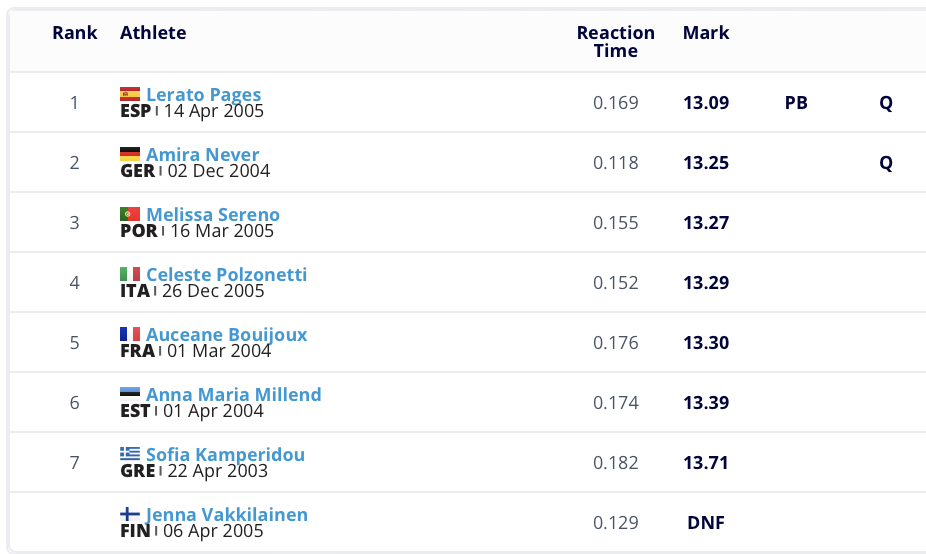The height and width of the screenshot is (554, 926).
Task: Click Sofia Kamperidou name link
Action: click(225, 455)
